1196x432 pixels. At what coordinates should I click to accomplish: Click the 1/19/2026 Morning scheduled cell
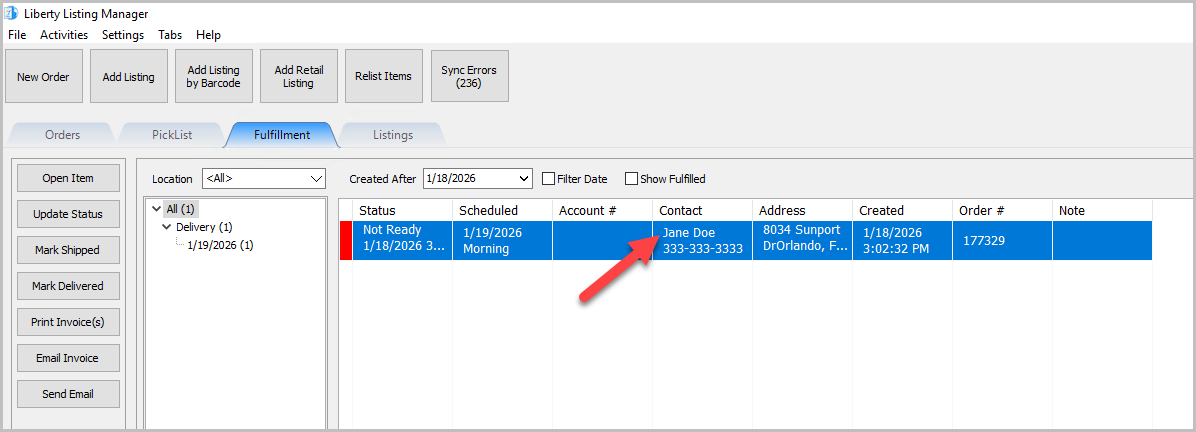coord(503,240)
